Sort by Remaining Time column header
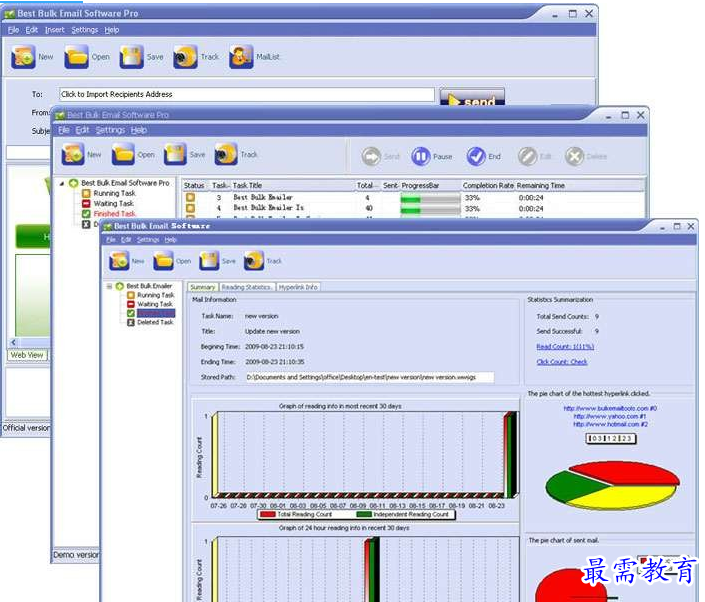The width and height of the screenshot is (705, 602). tap(540, 185)
